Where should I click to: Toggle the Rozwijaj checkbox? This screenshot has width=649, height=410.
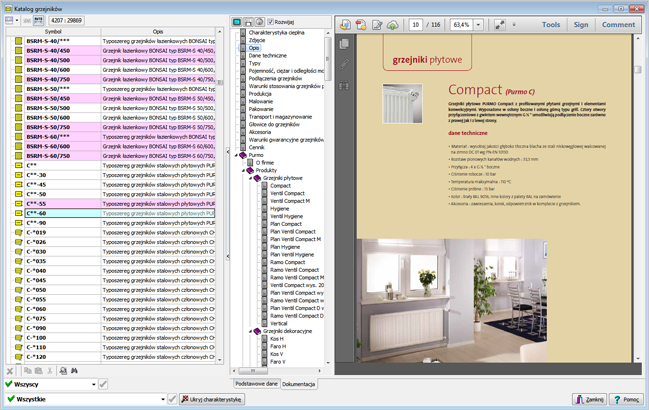pos(271,22)
